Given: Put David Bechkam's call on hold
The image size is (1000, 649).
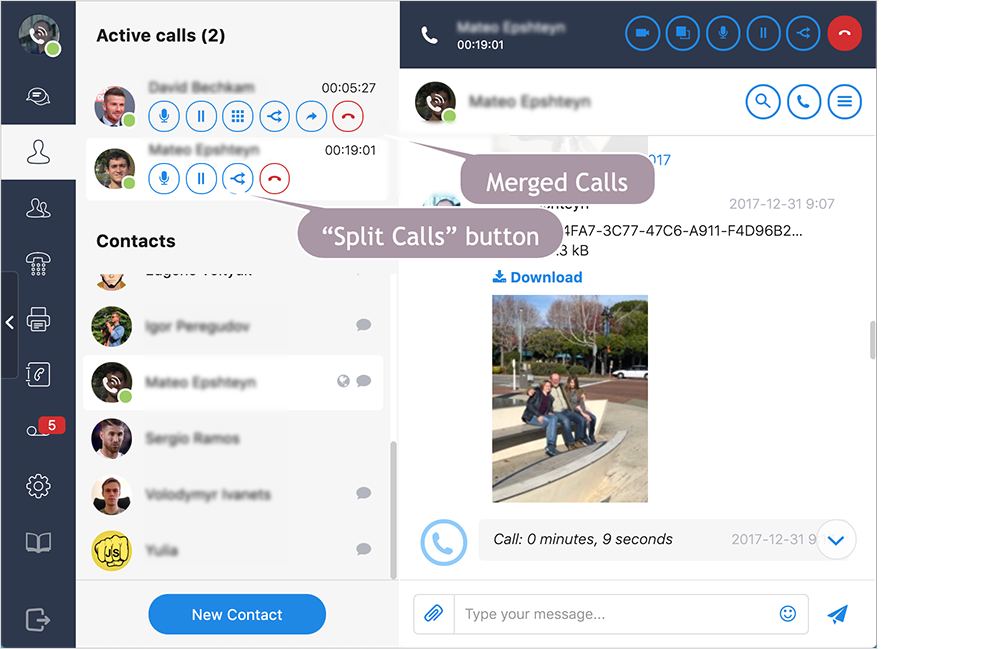Looking at the screenshot, I should tap(200, 116).
